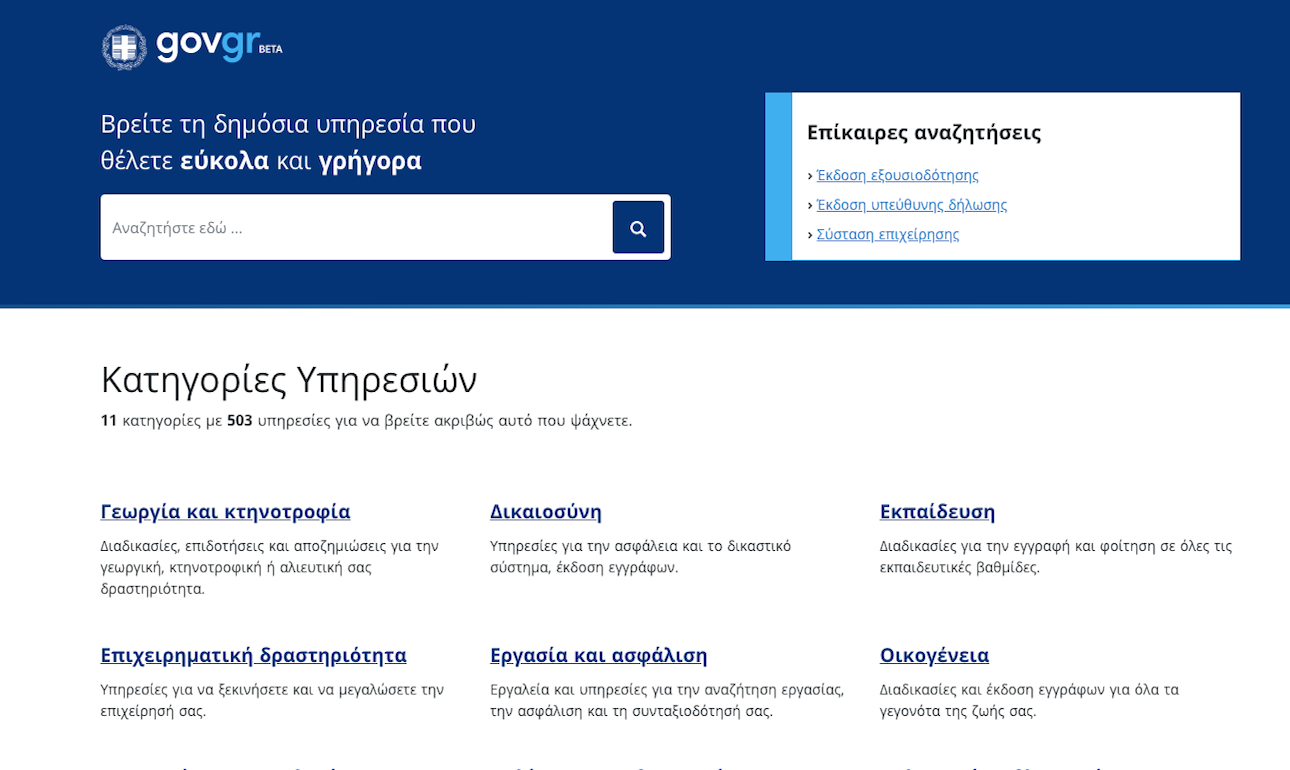
Task: Open the Έκδοση εξουσιοδότησης link
Action: click(897, 174)
